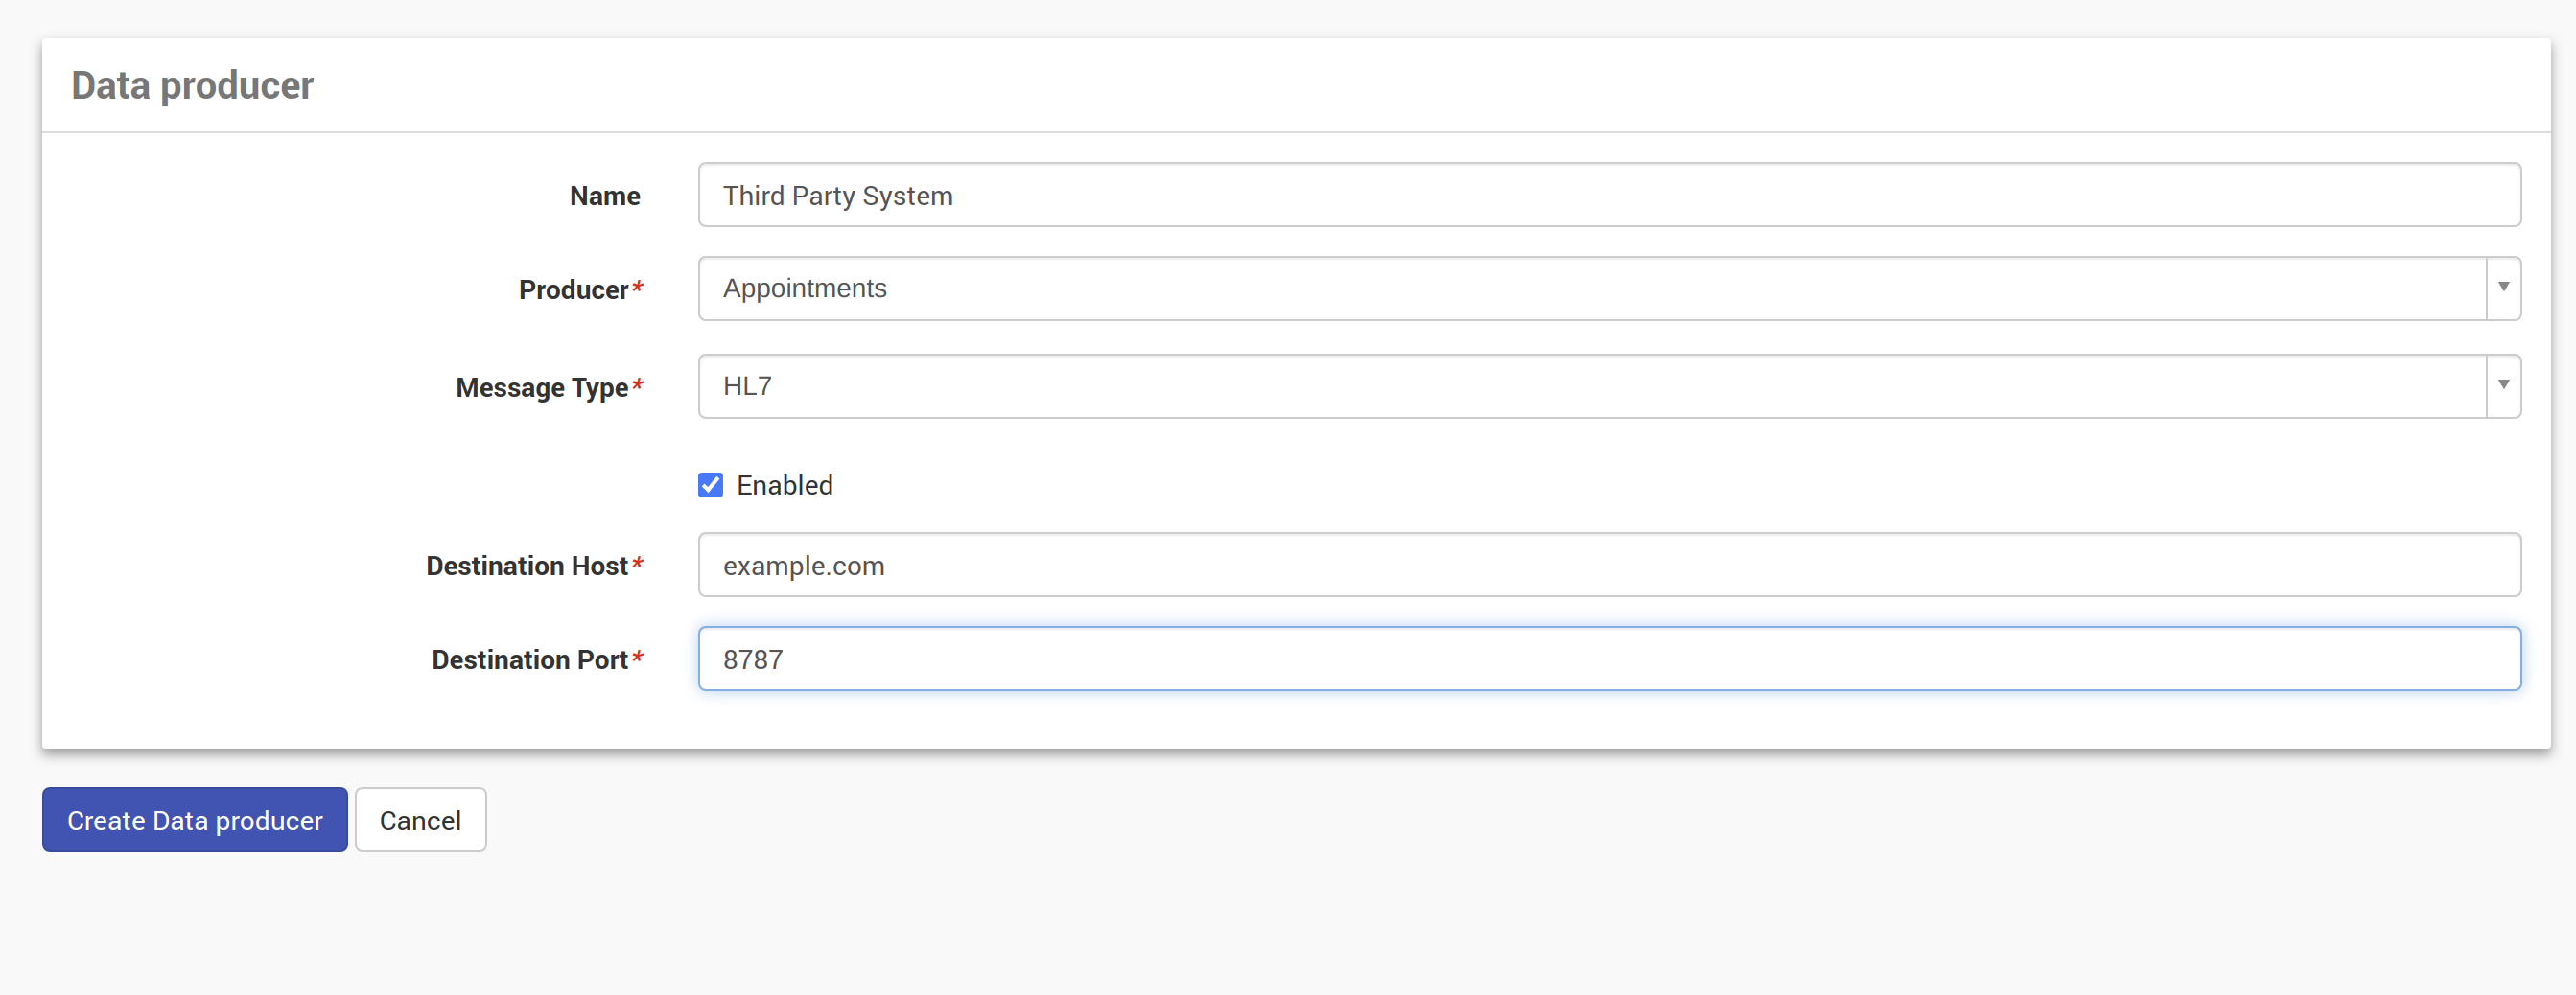
Task: Click the Data producer heading
Action: pyautogui.click(x=192, y=86)
